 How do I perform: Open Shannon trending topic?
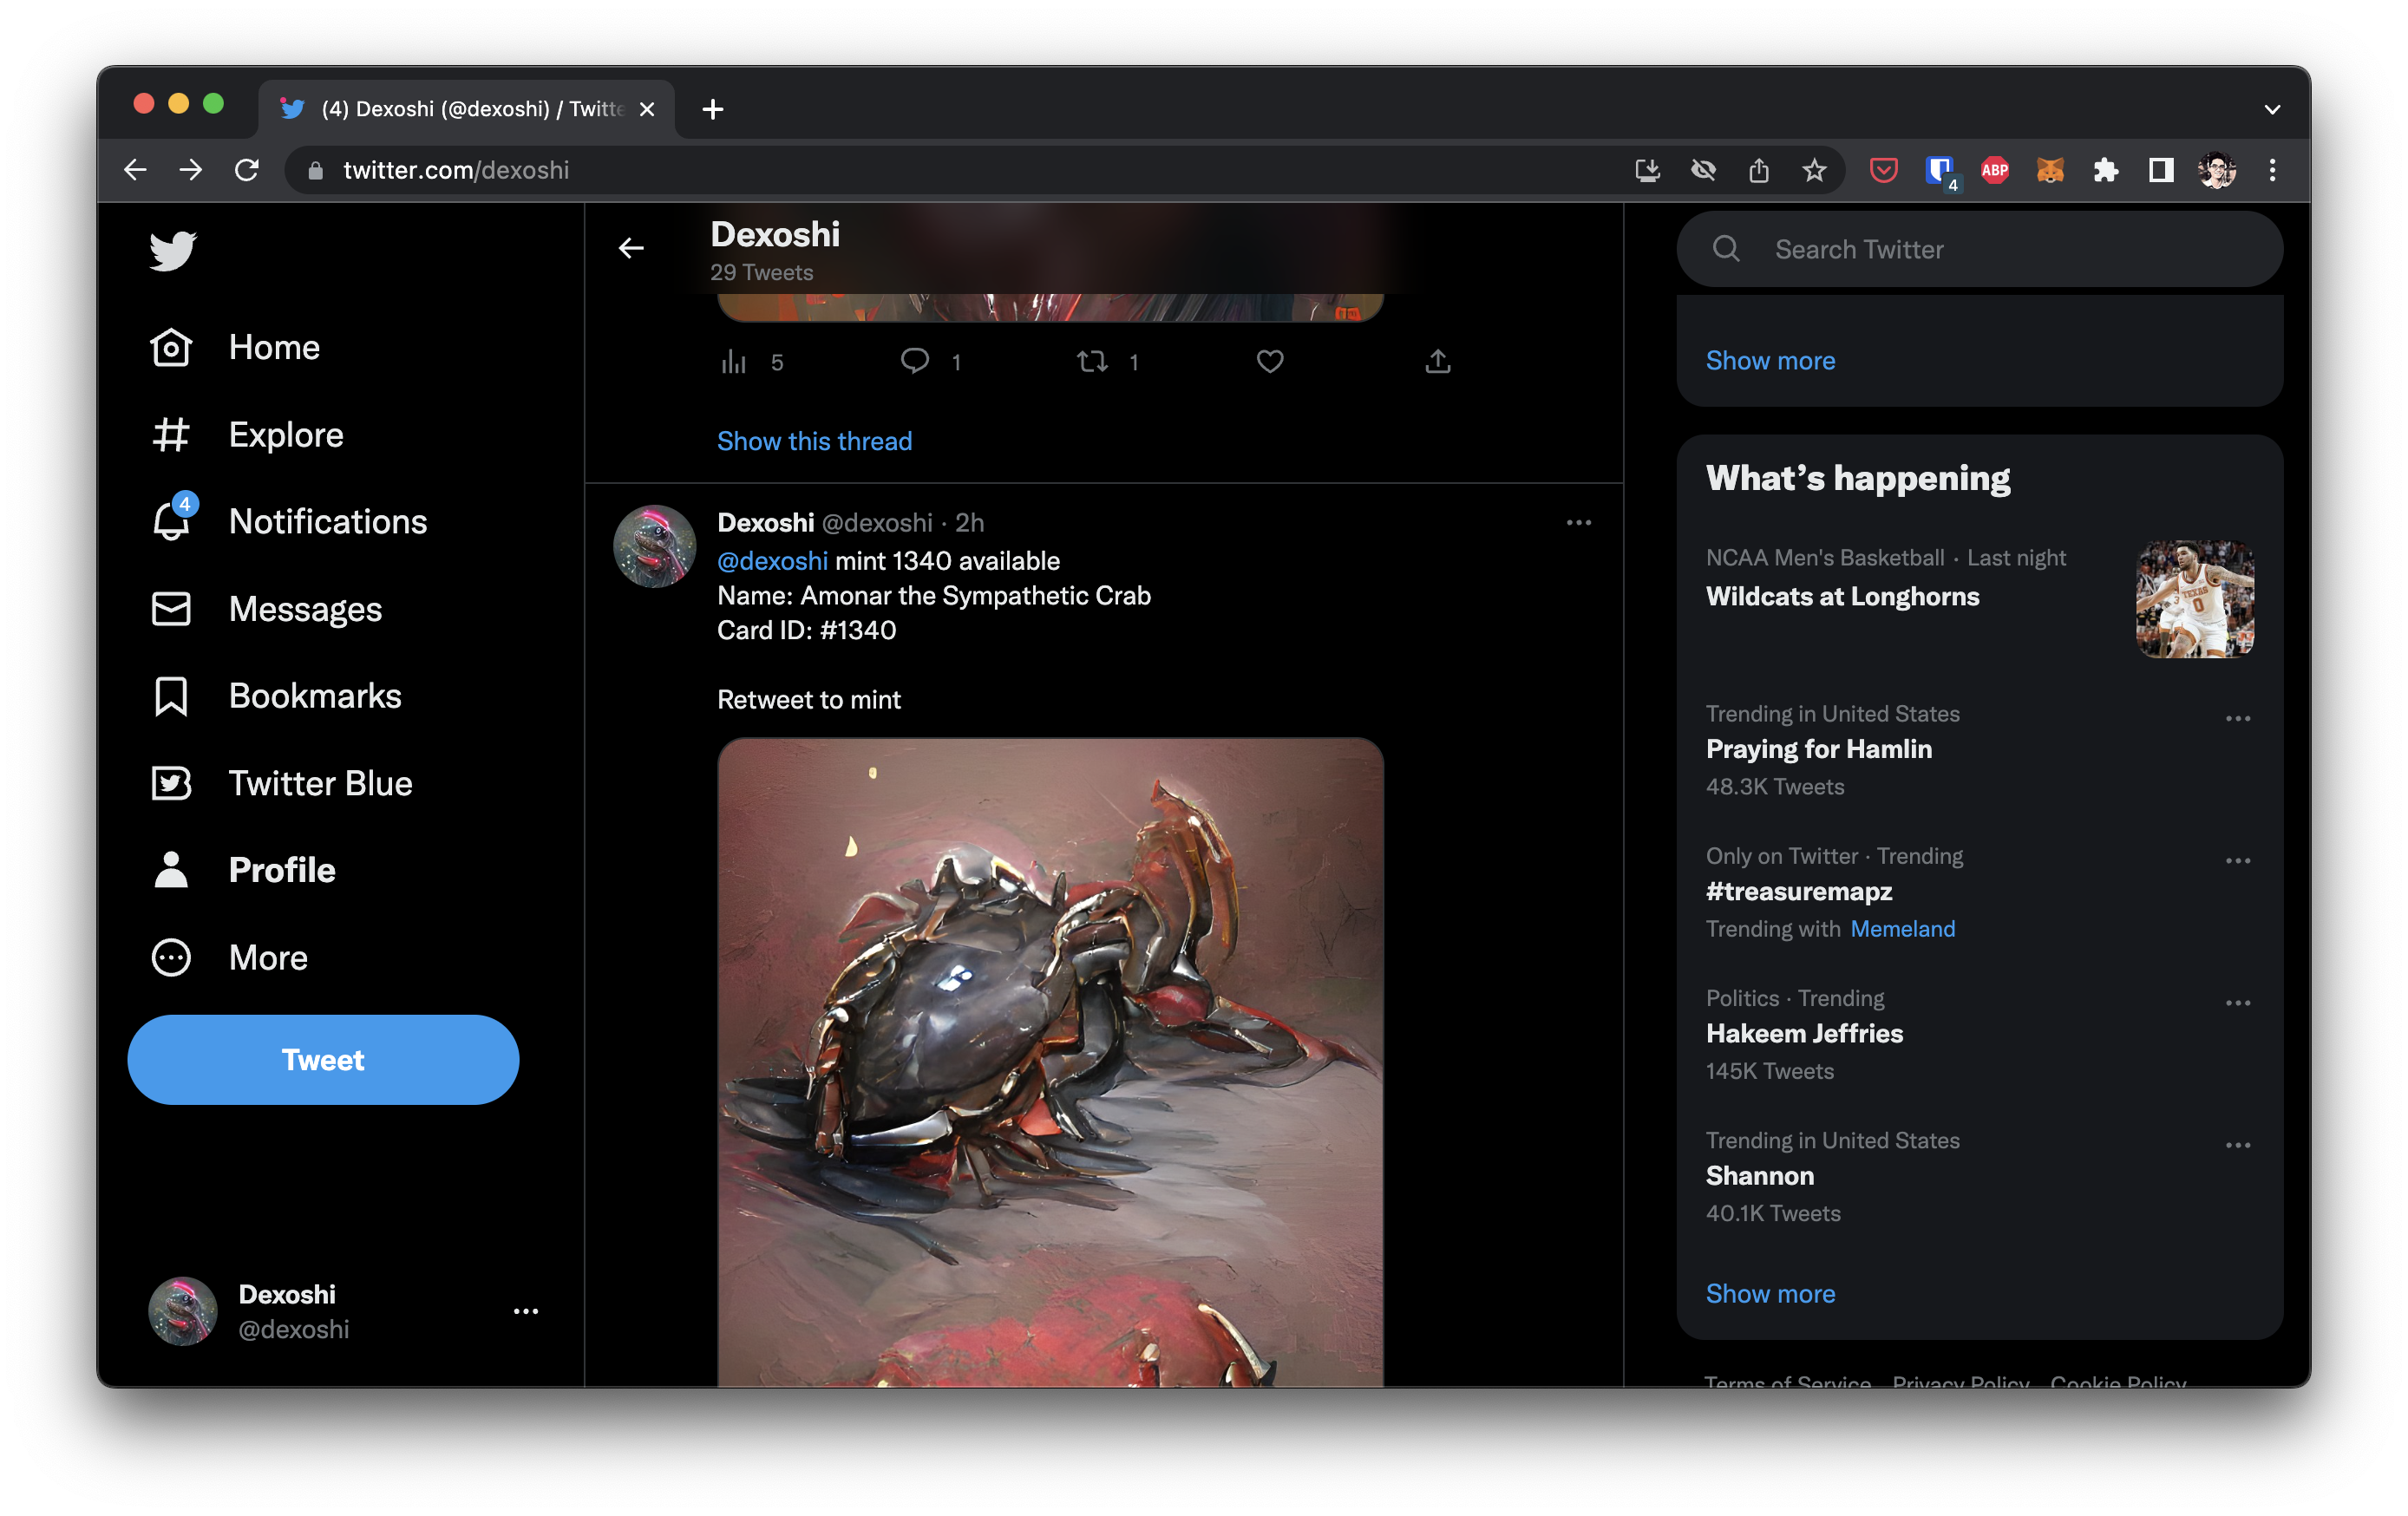tap(1759, 1175)
